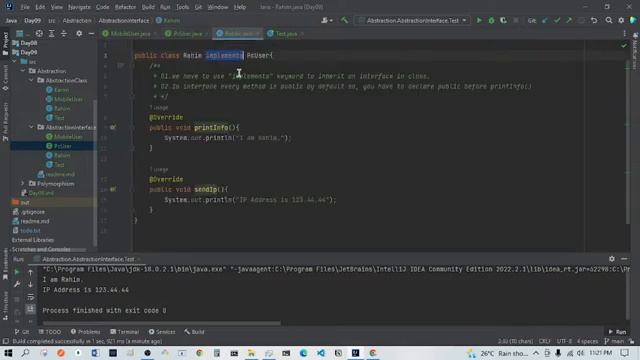The width and height of the screenshot is (640, 360).
Task: Open IDE settings gear in the top toolbar
Action: [621, 20]
